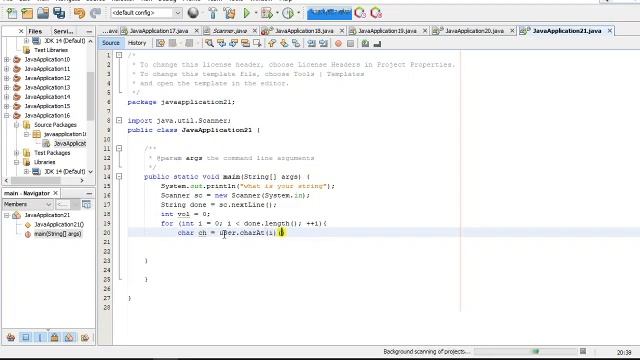Switch to the JavaApplication19.java tab
The height and width of the screenshot is (360, 640).
pyautogui.click(x=387, y=31)
